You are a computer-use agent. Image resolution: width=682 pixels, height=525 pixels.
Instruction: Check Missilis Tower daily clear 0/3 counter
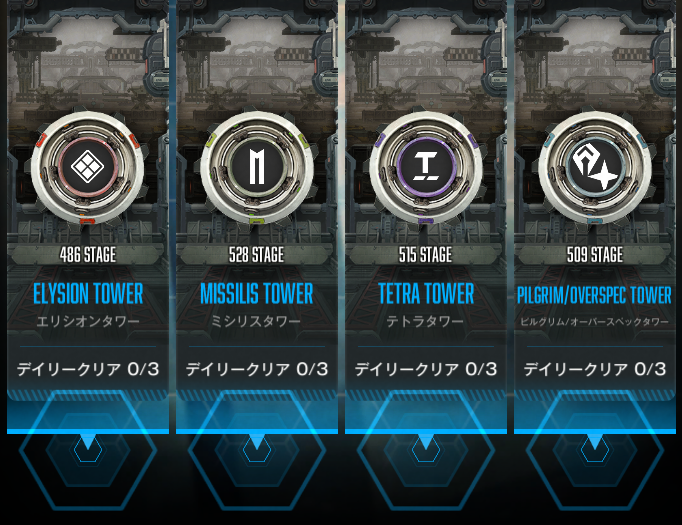click(257, 369)
